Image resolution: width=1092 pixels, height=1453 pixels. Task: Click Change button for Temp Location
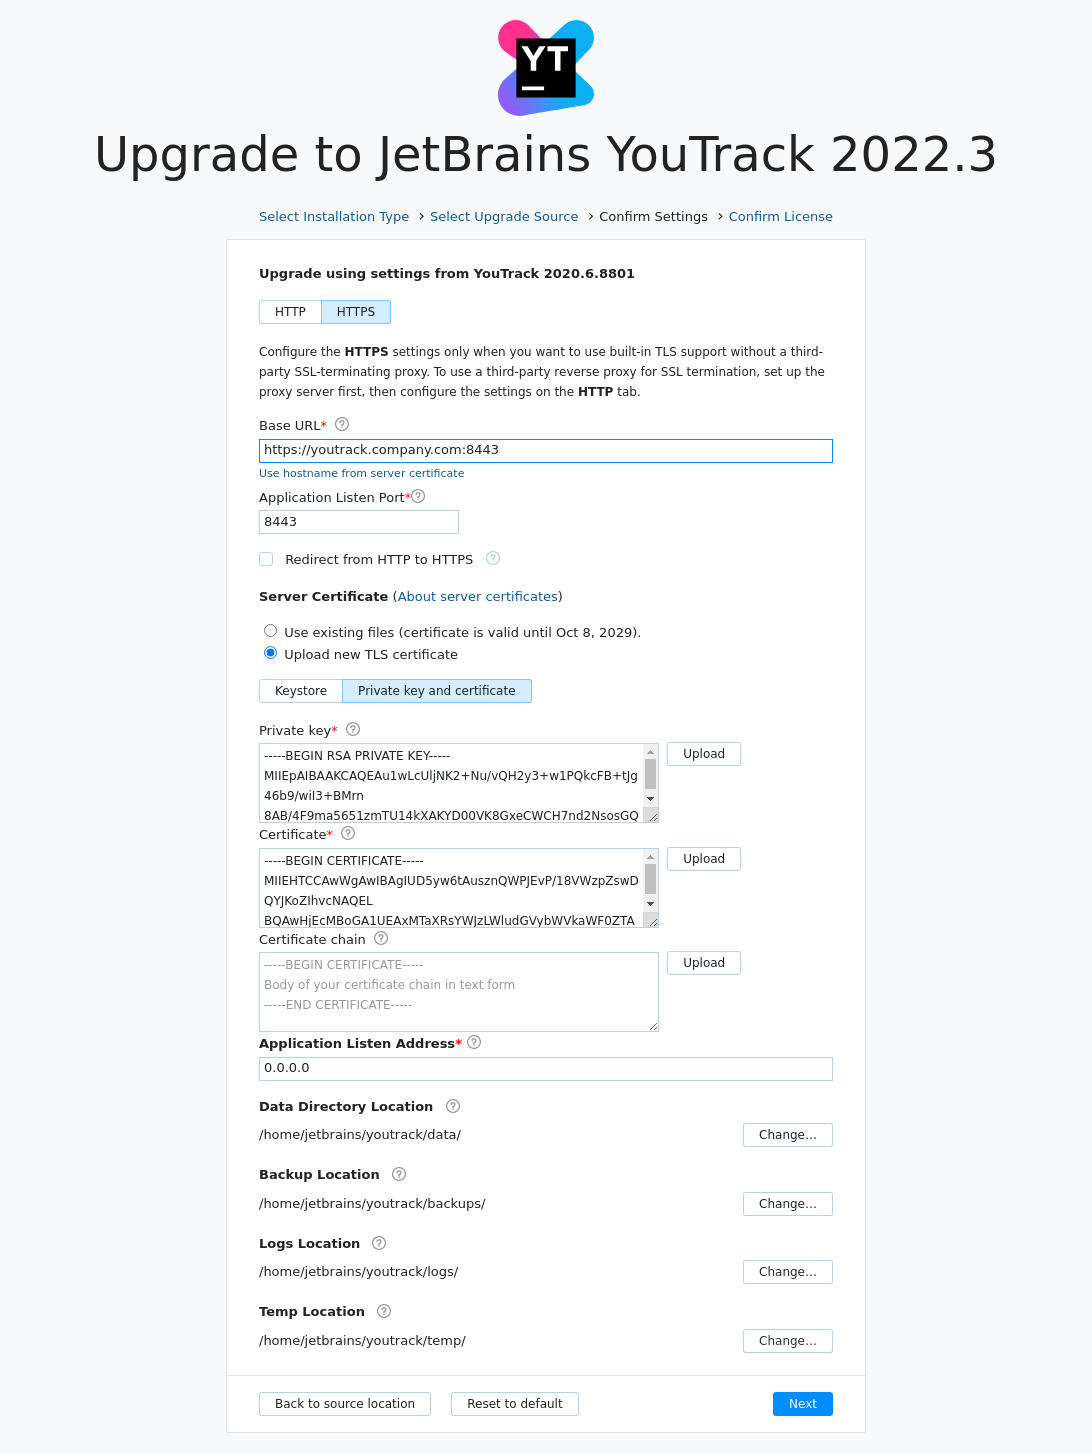787,1341
